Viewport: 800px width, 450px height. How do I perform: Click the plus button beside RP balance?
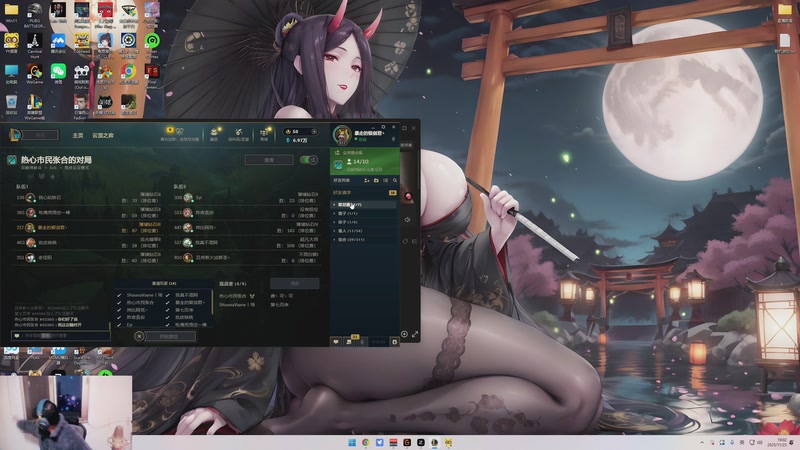pos(314,132)
